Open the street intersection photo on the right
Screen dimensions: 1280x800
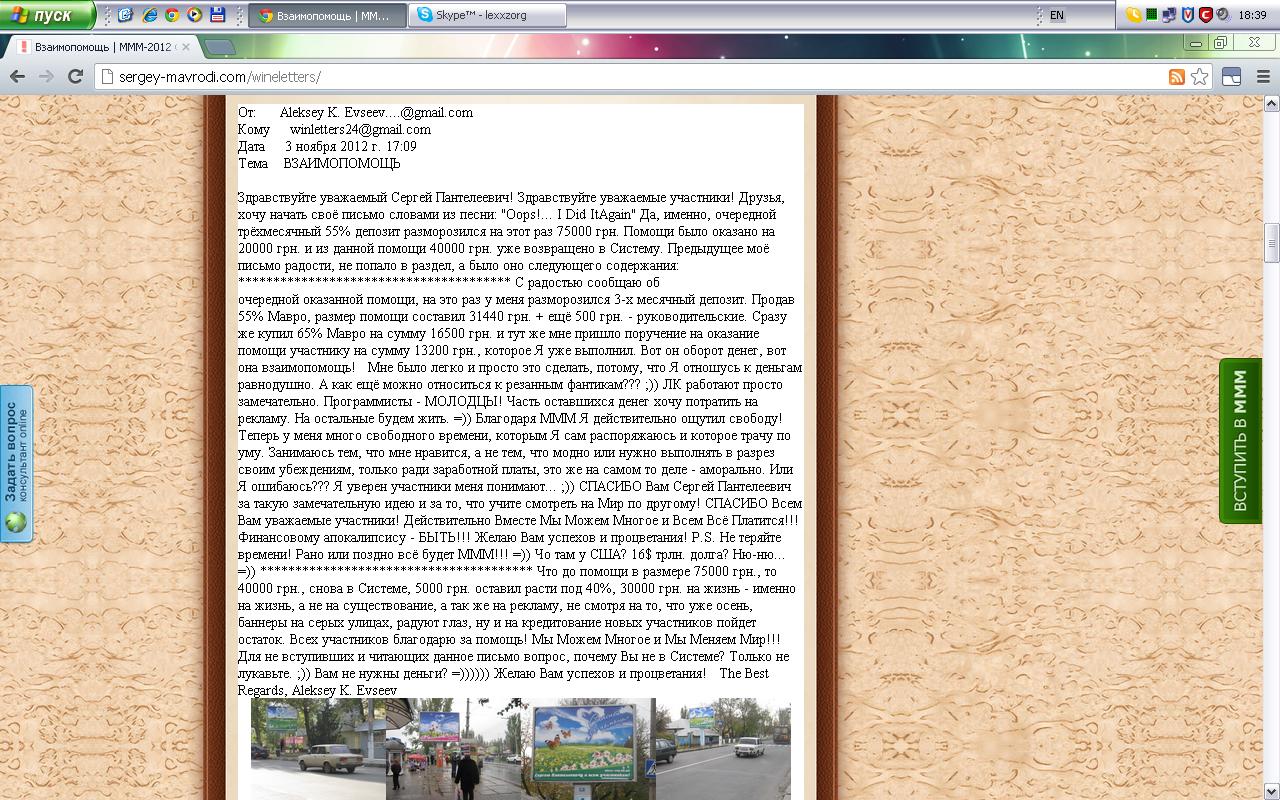(x=723, y=749)
